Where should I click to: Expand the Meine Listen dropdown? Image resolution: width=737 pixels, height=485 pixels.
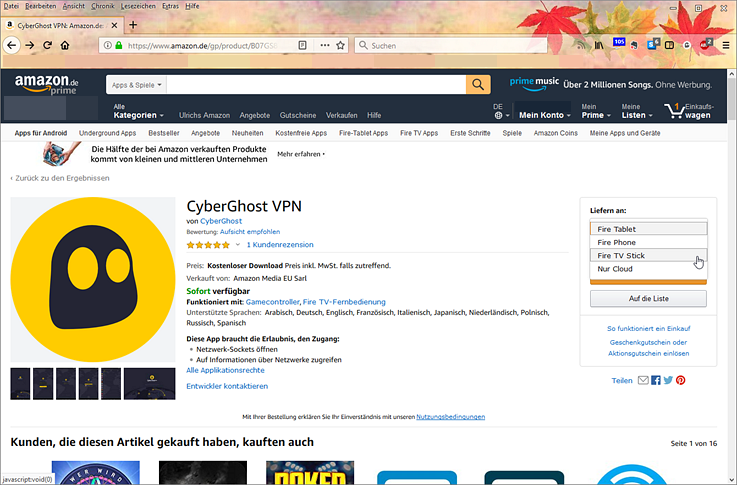(637, 111)
